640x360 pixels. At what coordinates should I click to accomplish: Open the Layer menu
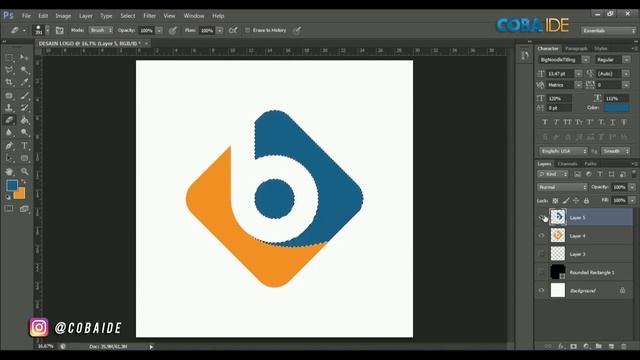click(x=86, y=16)
